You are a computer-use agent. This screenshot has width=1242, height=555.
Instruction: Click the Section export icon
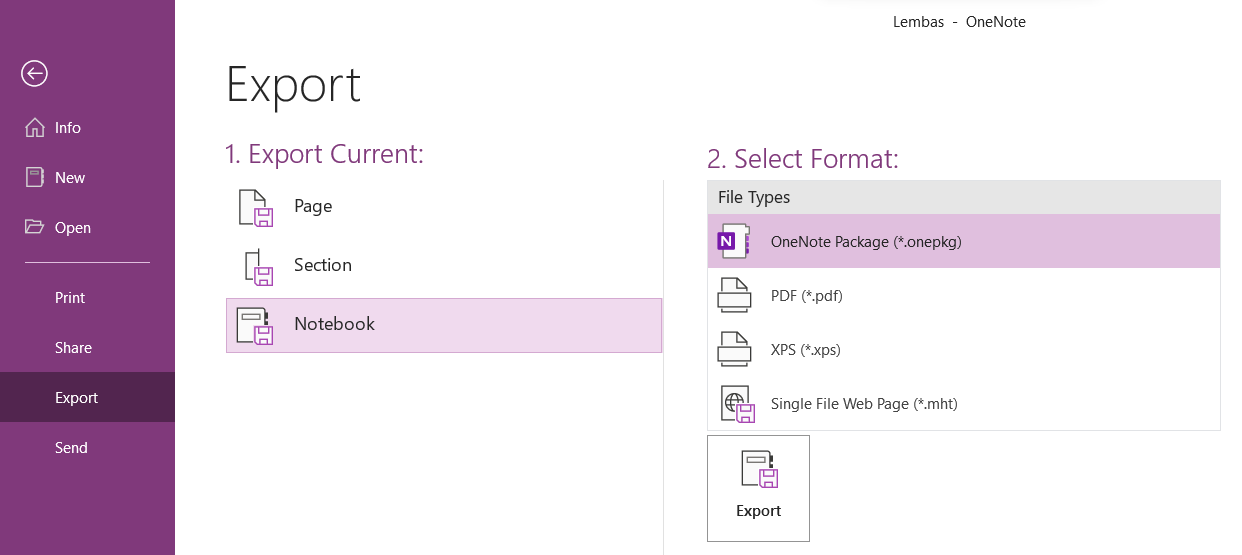(x=257, y=267)
